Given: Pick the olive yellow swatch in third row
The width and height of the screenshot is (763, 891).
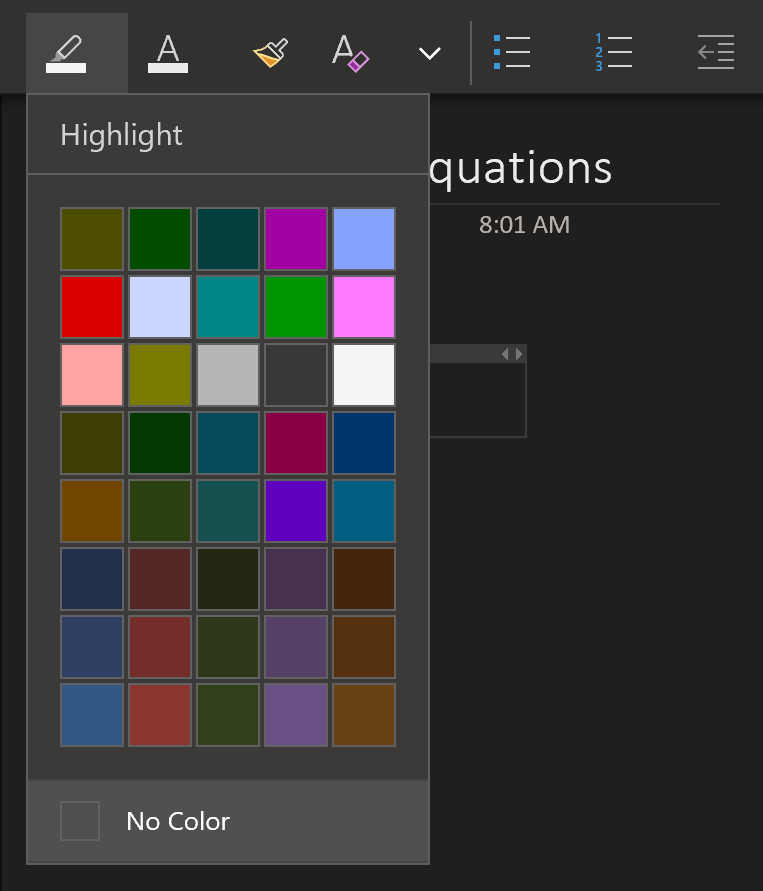Looking at the screenshot, I should pos(160,375).
